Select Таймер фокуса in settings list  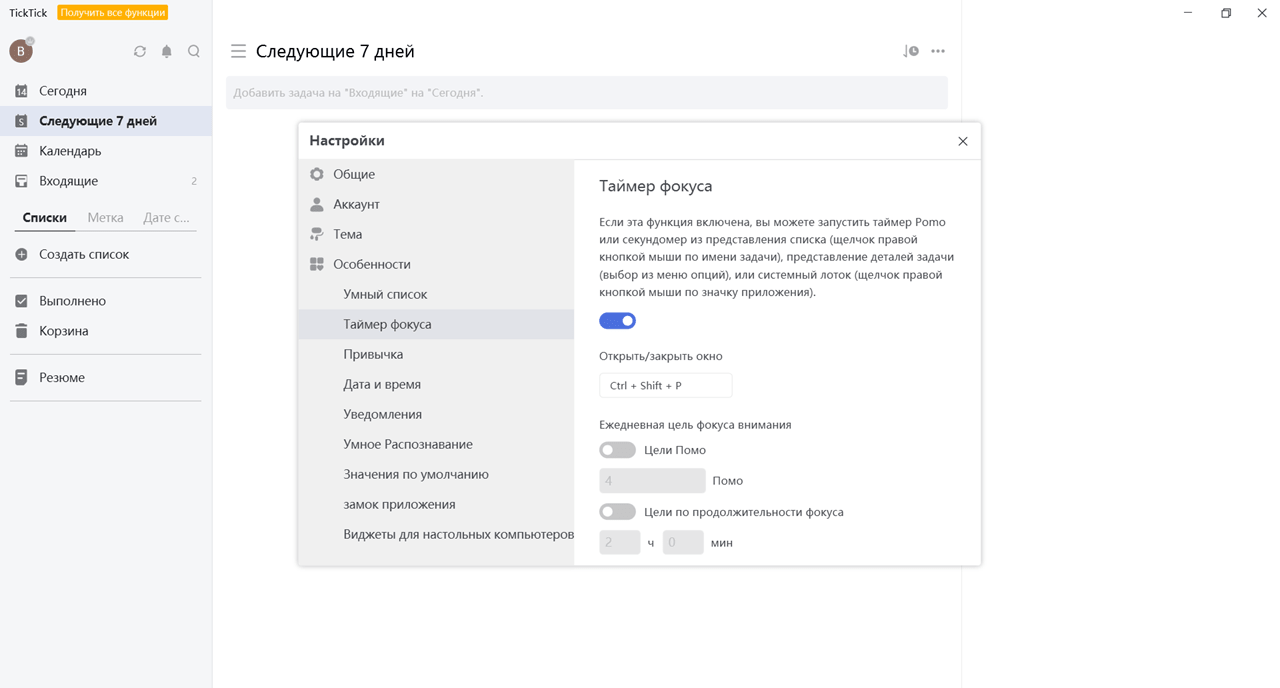(436, 324)
